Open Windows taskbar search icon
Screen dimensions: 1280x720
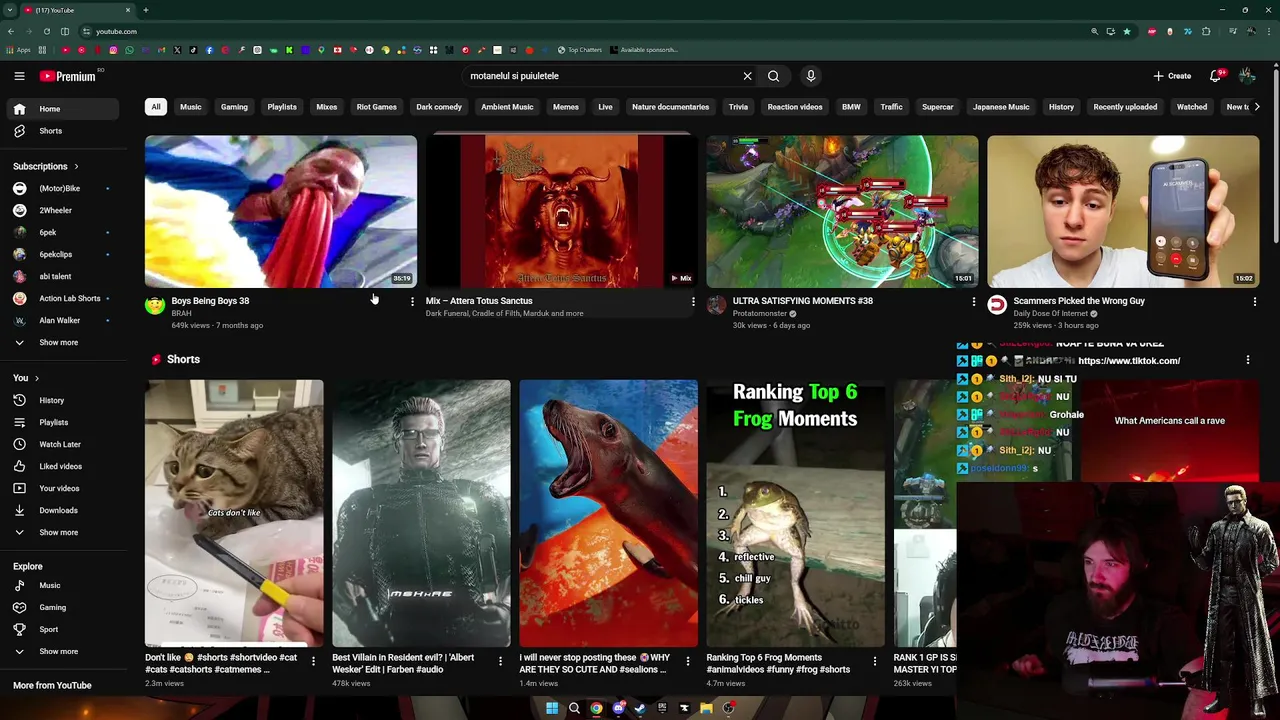(x=574, y=708)
